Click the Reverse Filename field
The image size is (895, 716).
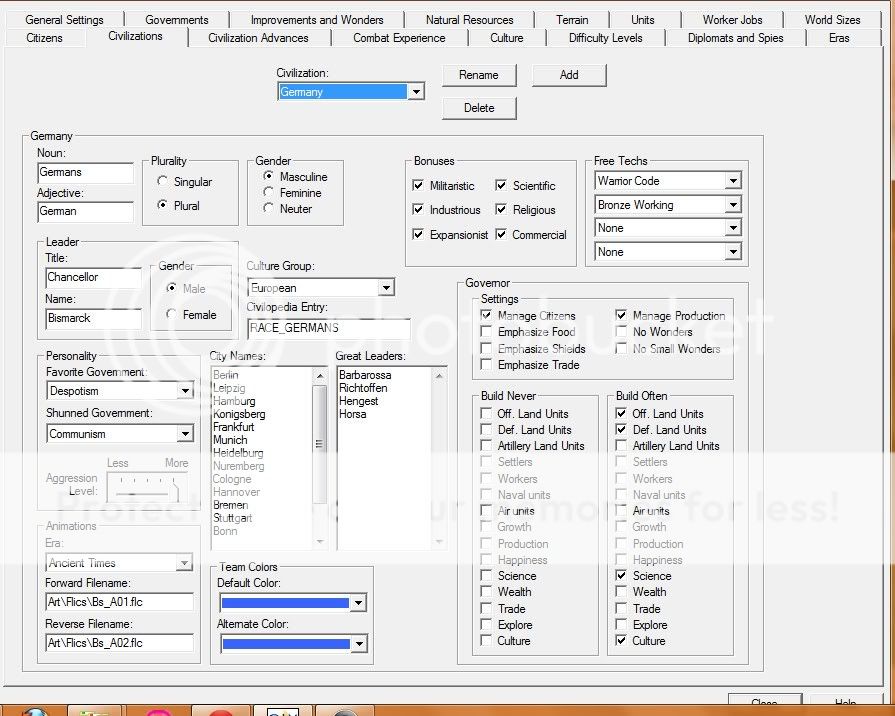(x=119, y=643)
